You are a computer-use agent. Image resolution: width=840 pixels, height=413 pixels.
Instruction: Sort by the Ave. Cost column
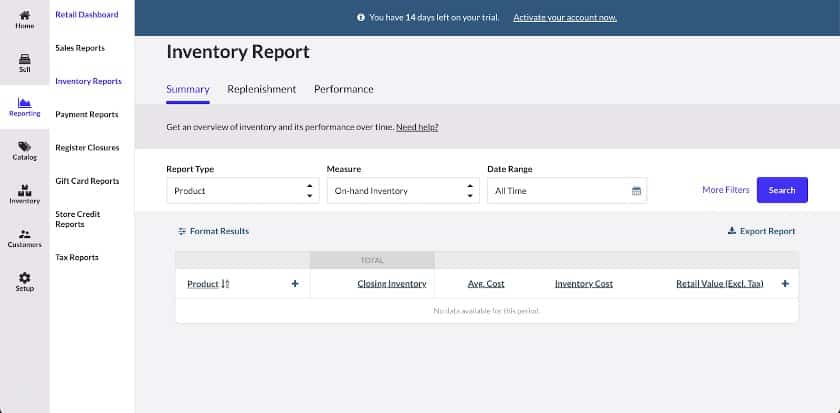coord(486,284)
